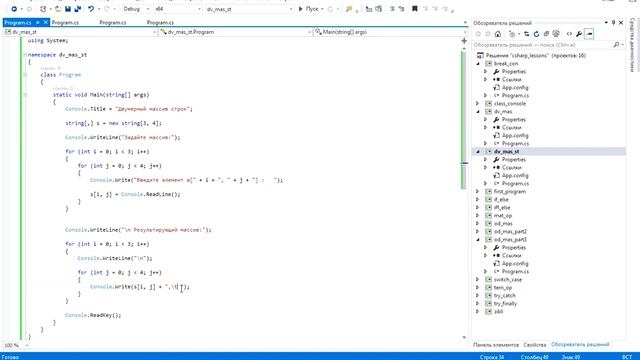Collapse the class Program code block
640x360 pixels.
click(25, 75)
